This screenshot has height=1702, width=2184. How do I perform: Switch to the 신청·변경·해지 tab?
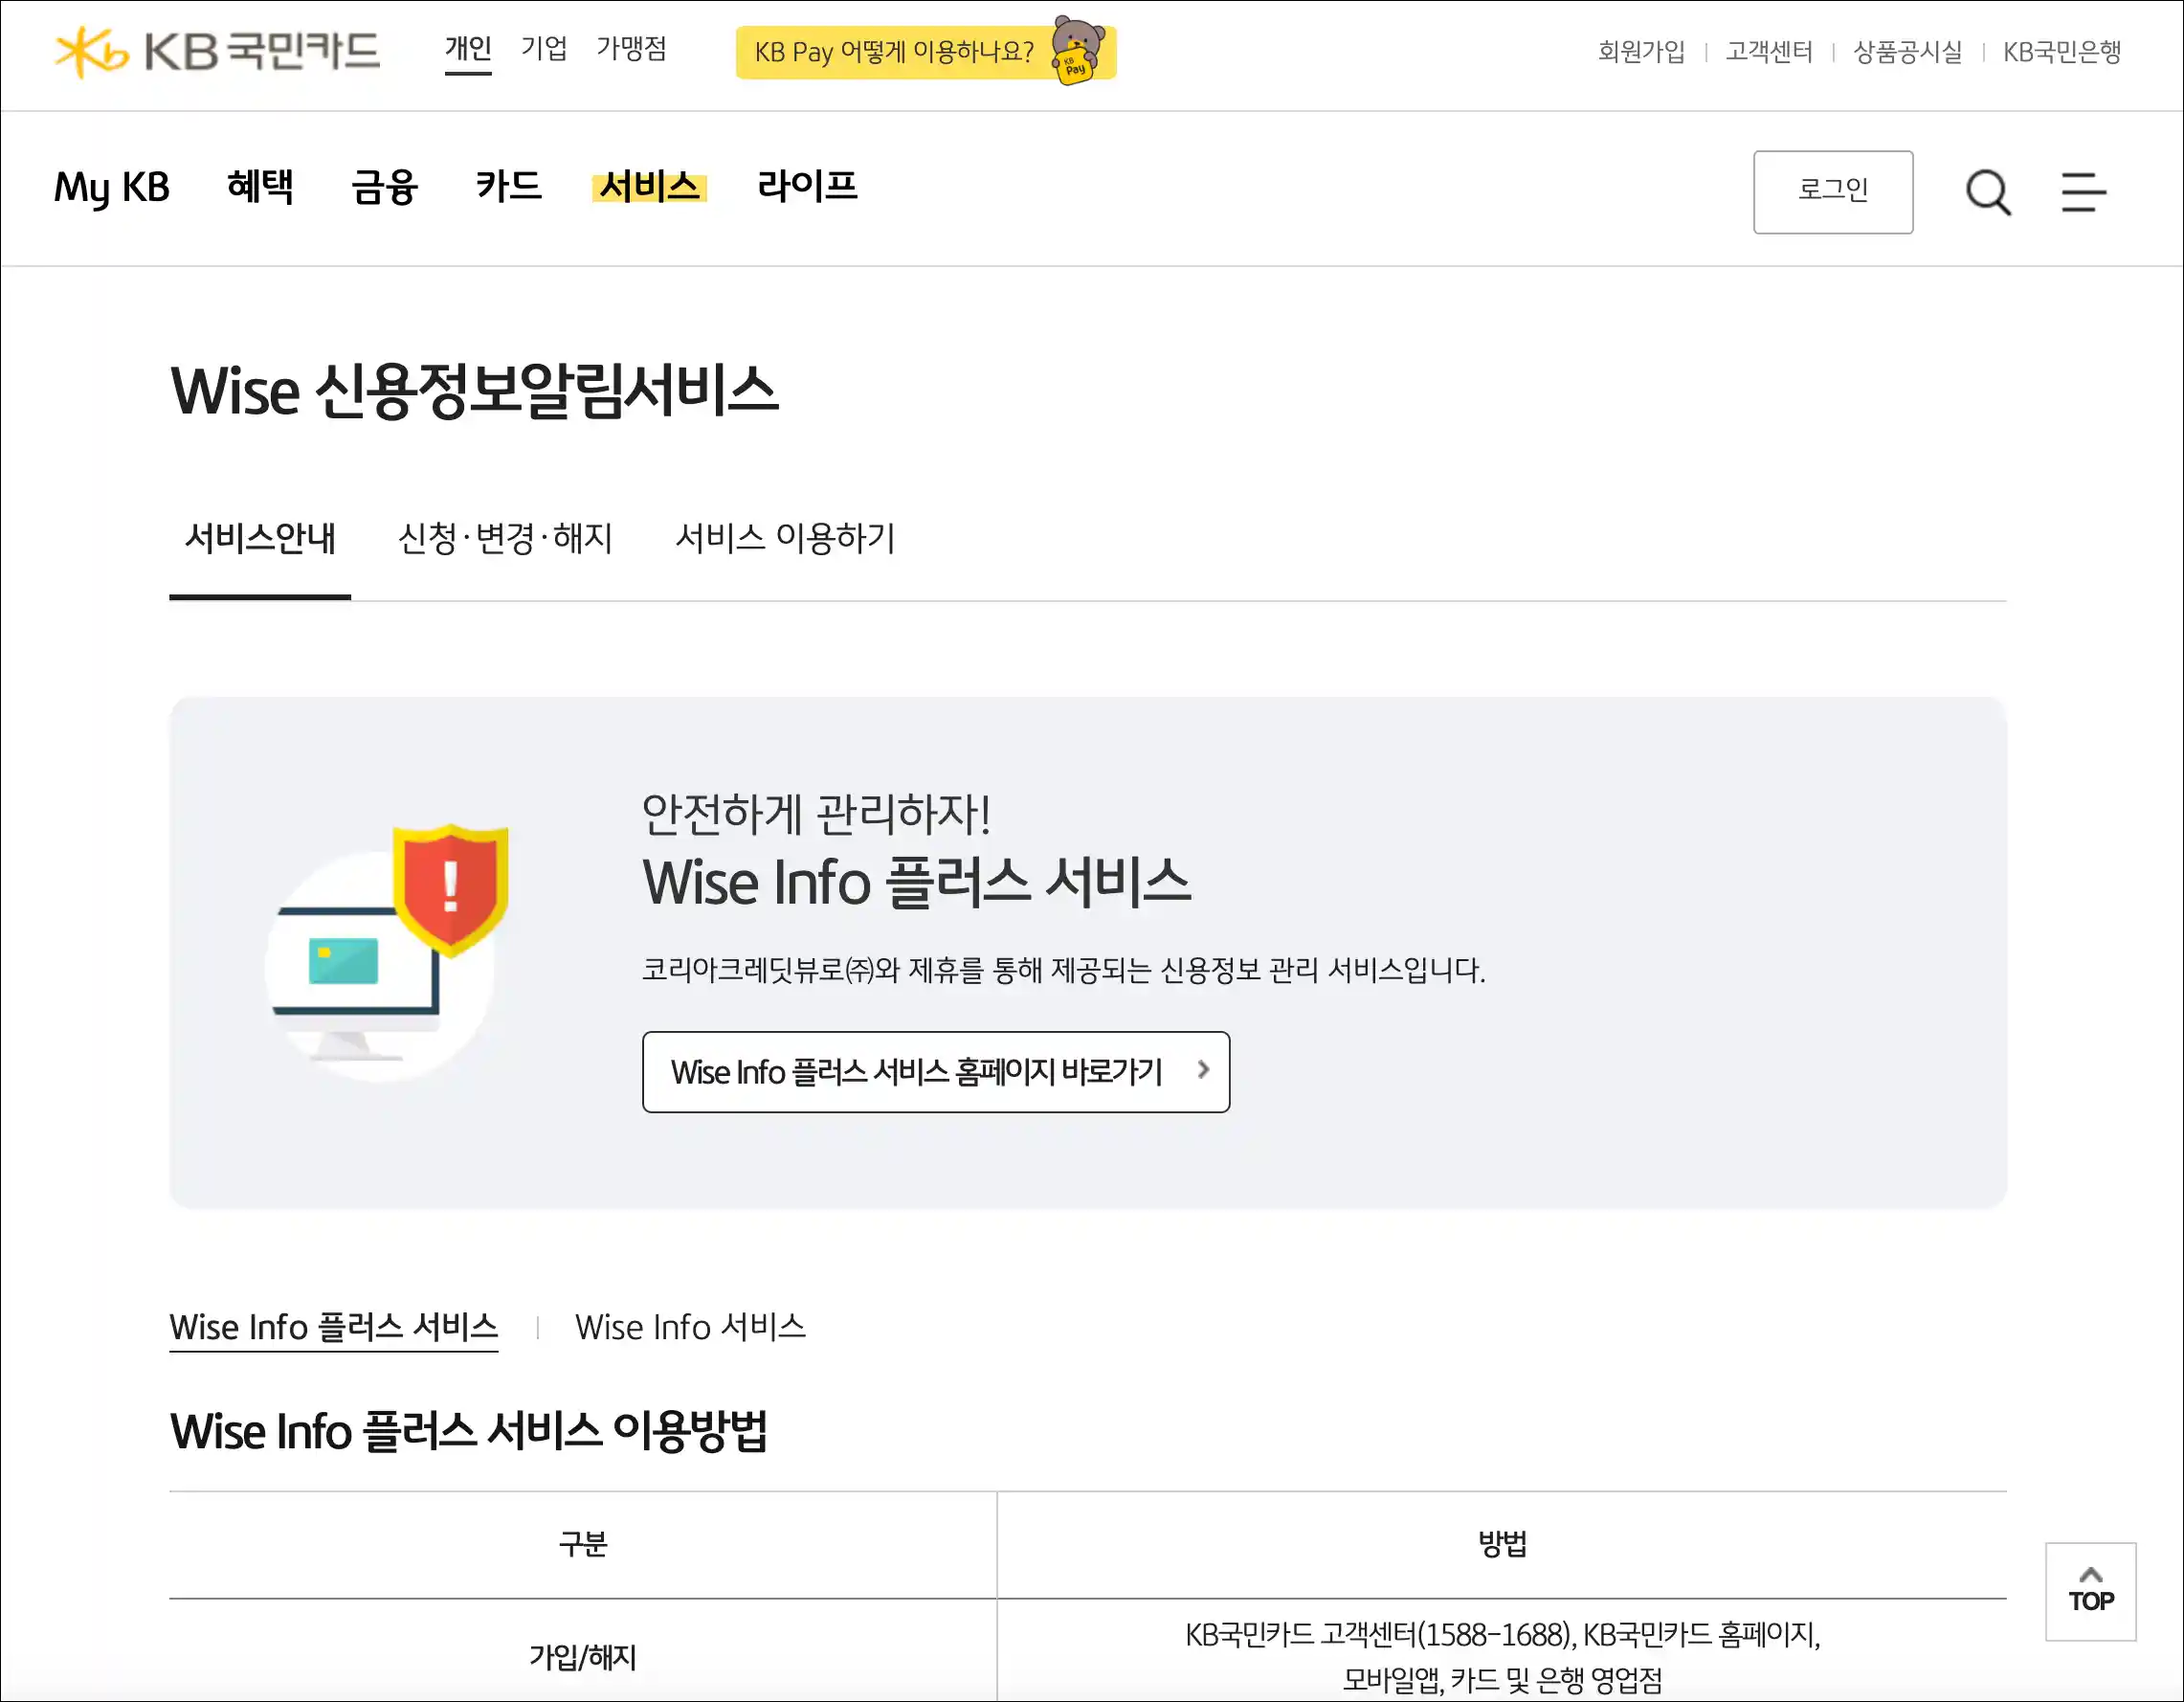pyautogui.click(x=505, y=540)
